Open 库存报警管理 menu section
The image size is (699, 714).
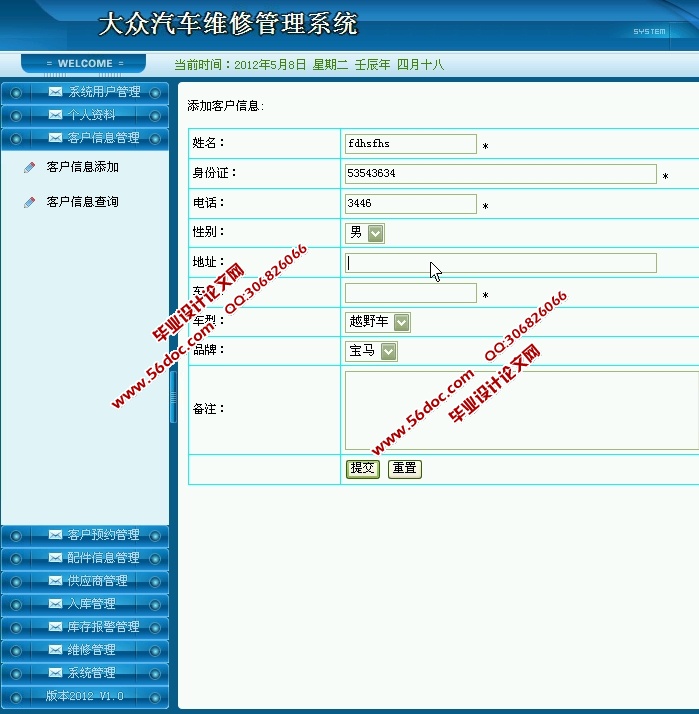click(85, 627)
